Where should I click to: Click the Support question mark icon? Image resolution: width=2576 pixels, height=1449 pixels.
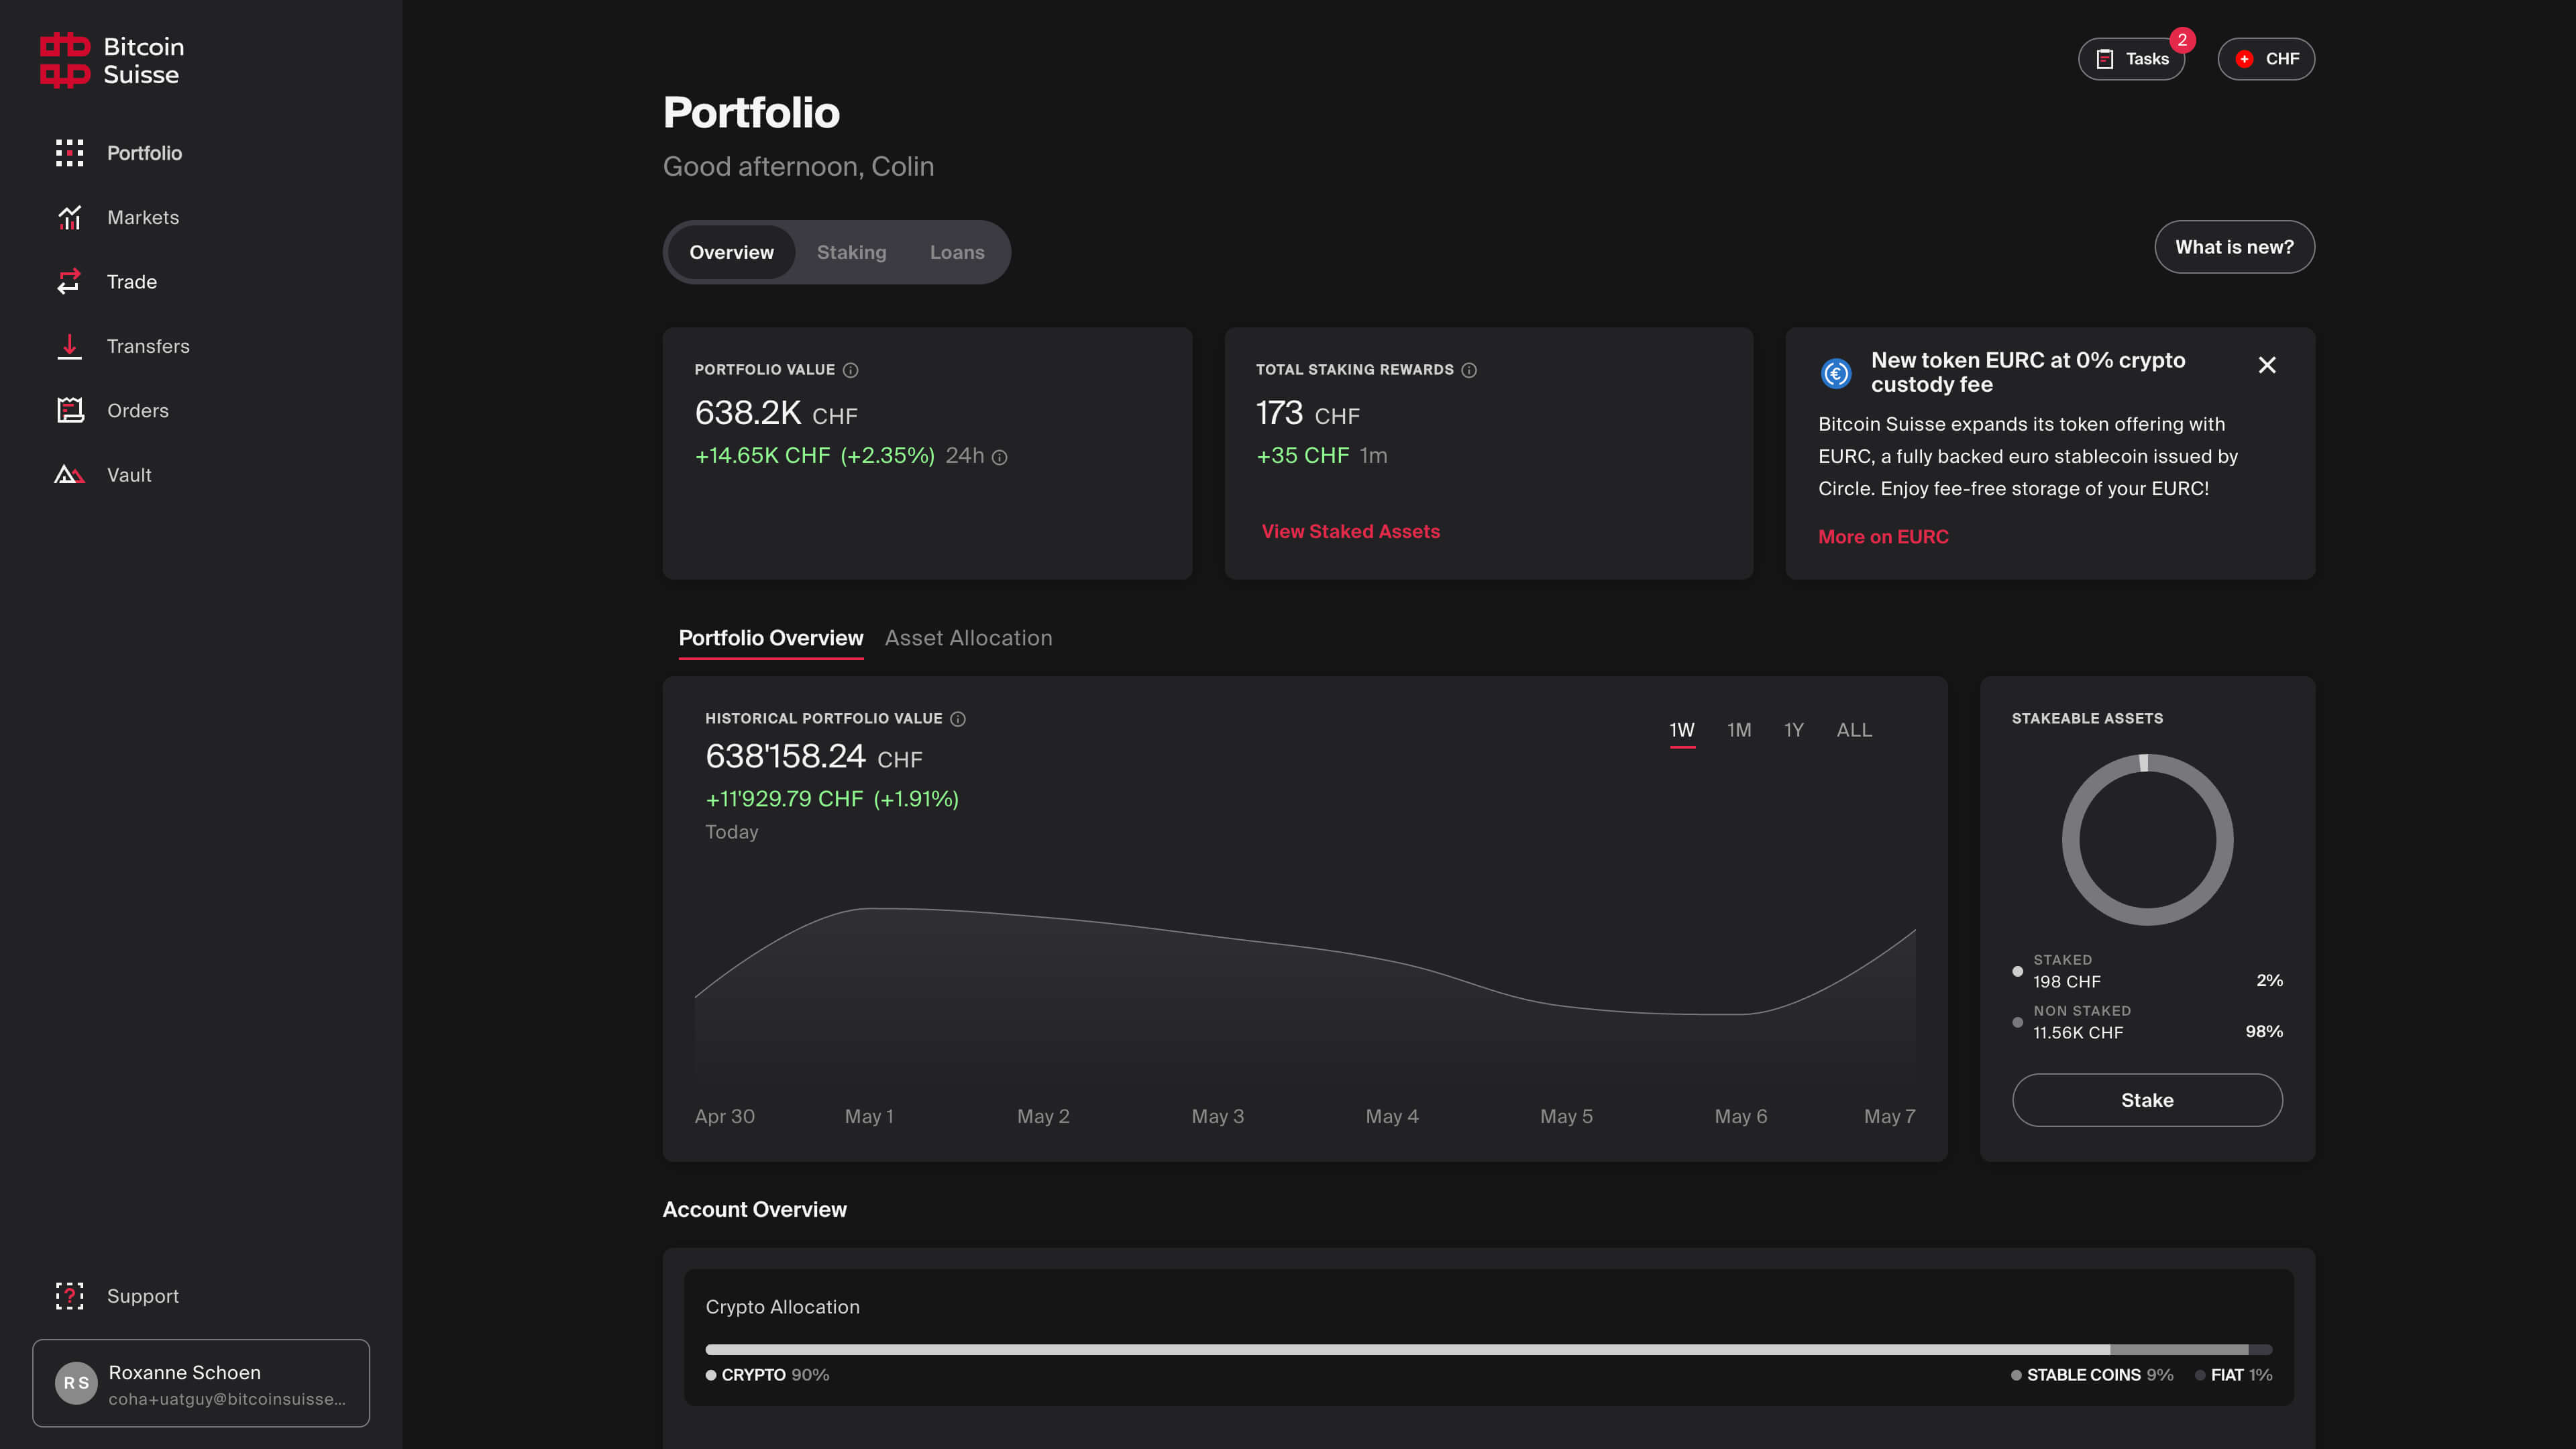[x=69, y=1296]
